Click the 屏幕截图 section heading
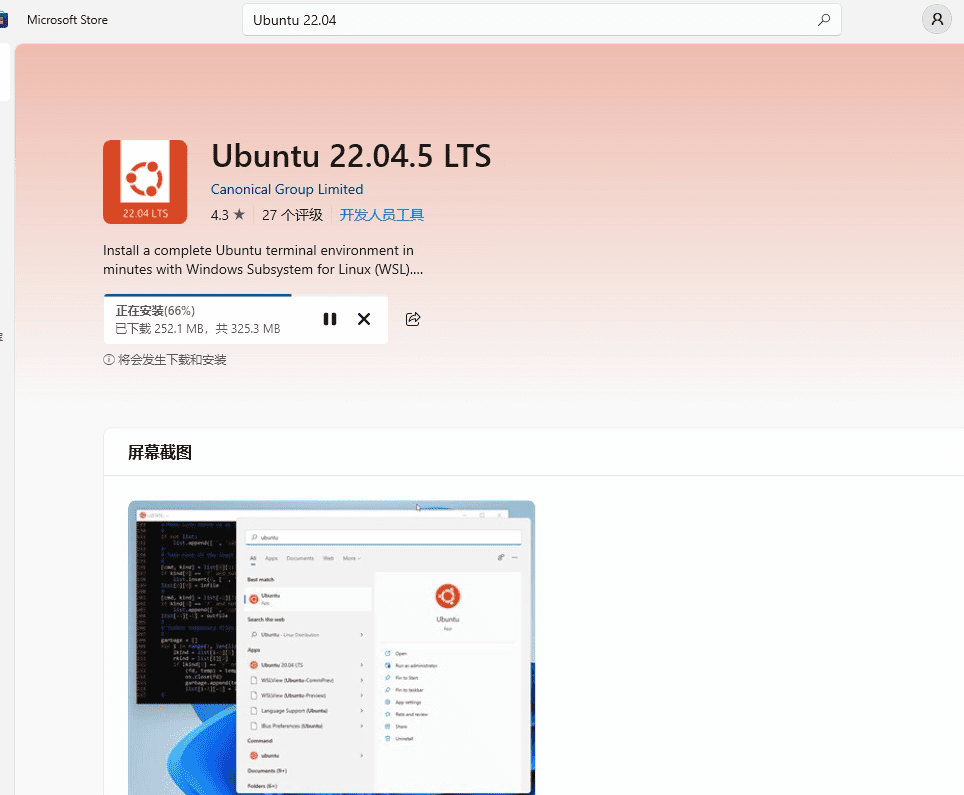964x795 pixels. (x=160, y=453)
